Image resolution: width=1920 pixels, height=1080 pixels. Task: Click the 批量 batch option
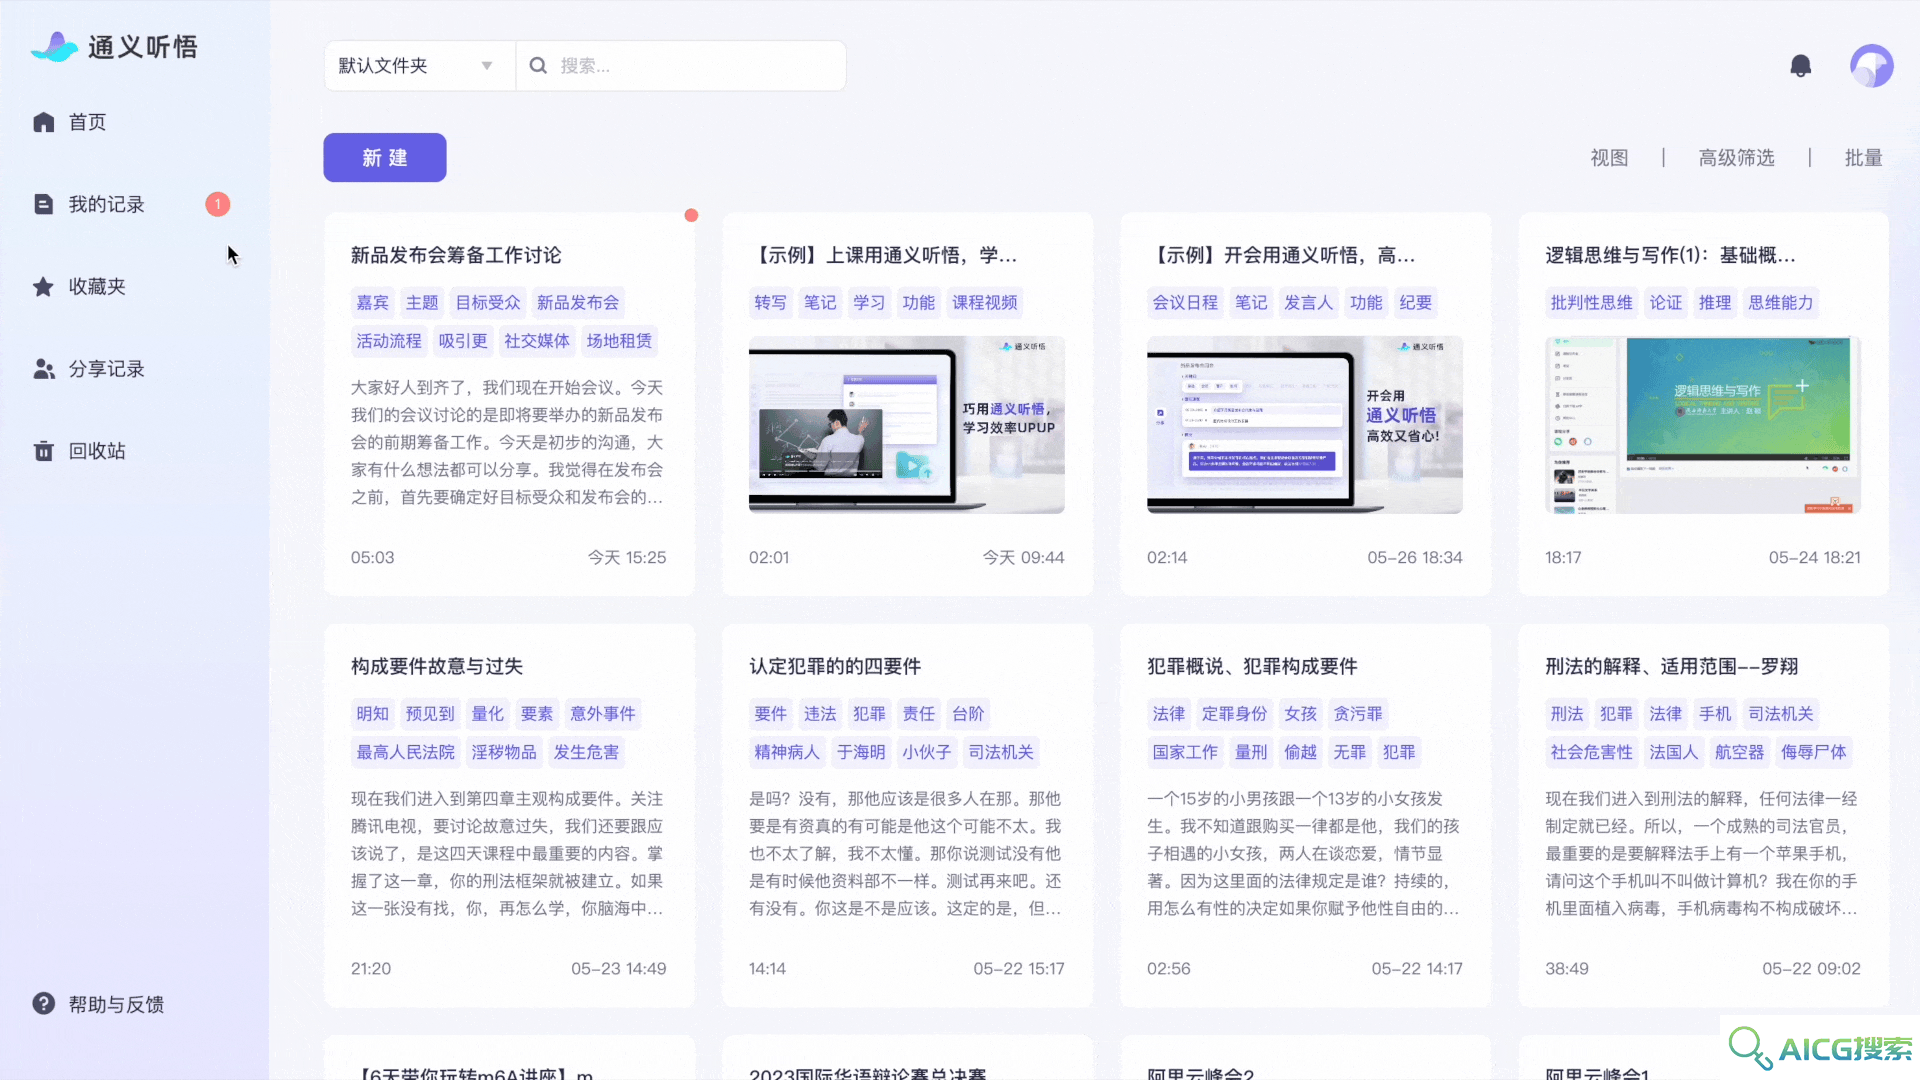(1863, 158)
